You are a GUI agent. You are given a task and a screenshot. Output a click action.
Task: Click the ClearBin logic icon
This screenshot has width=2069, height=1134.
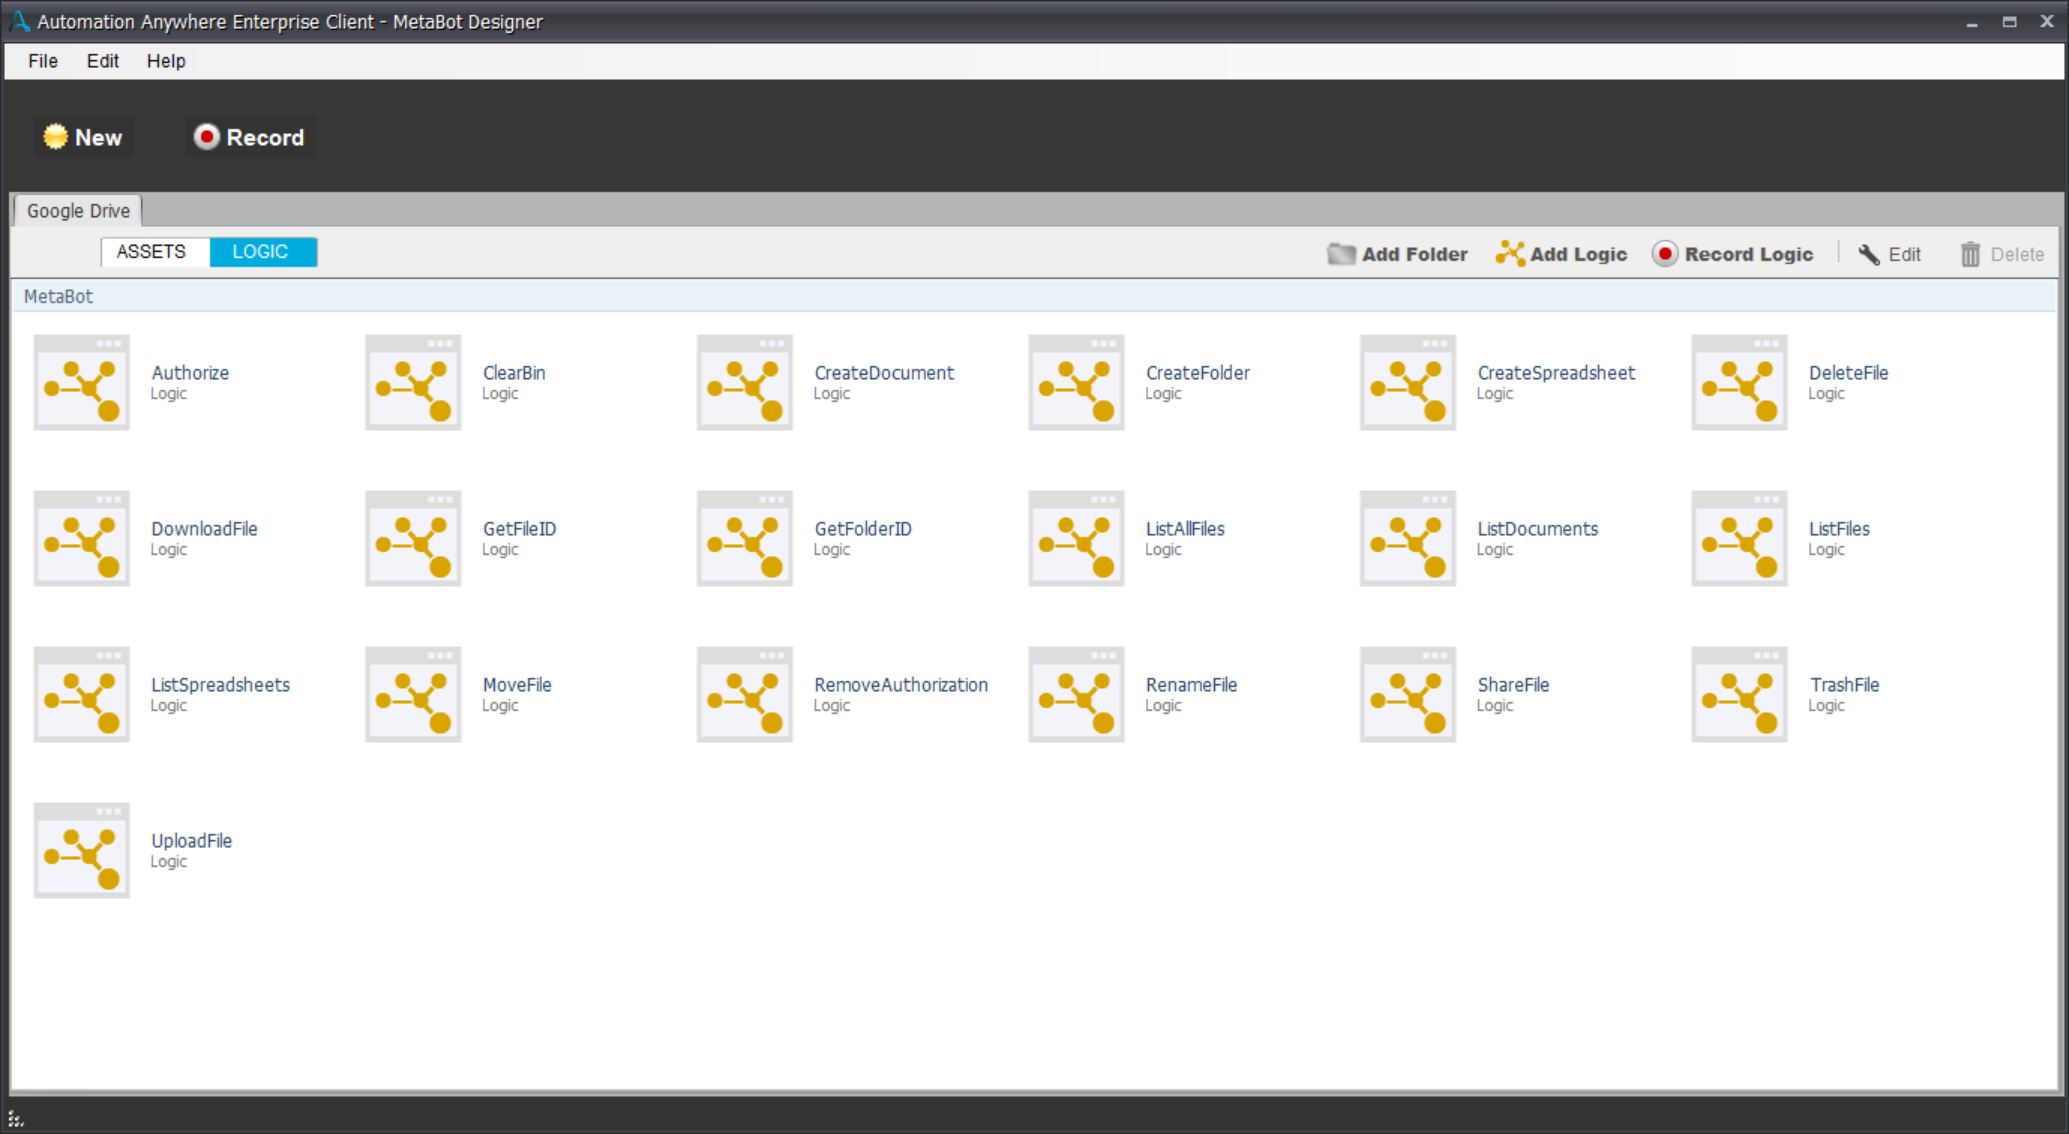(x=413, y=383)
